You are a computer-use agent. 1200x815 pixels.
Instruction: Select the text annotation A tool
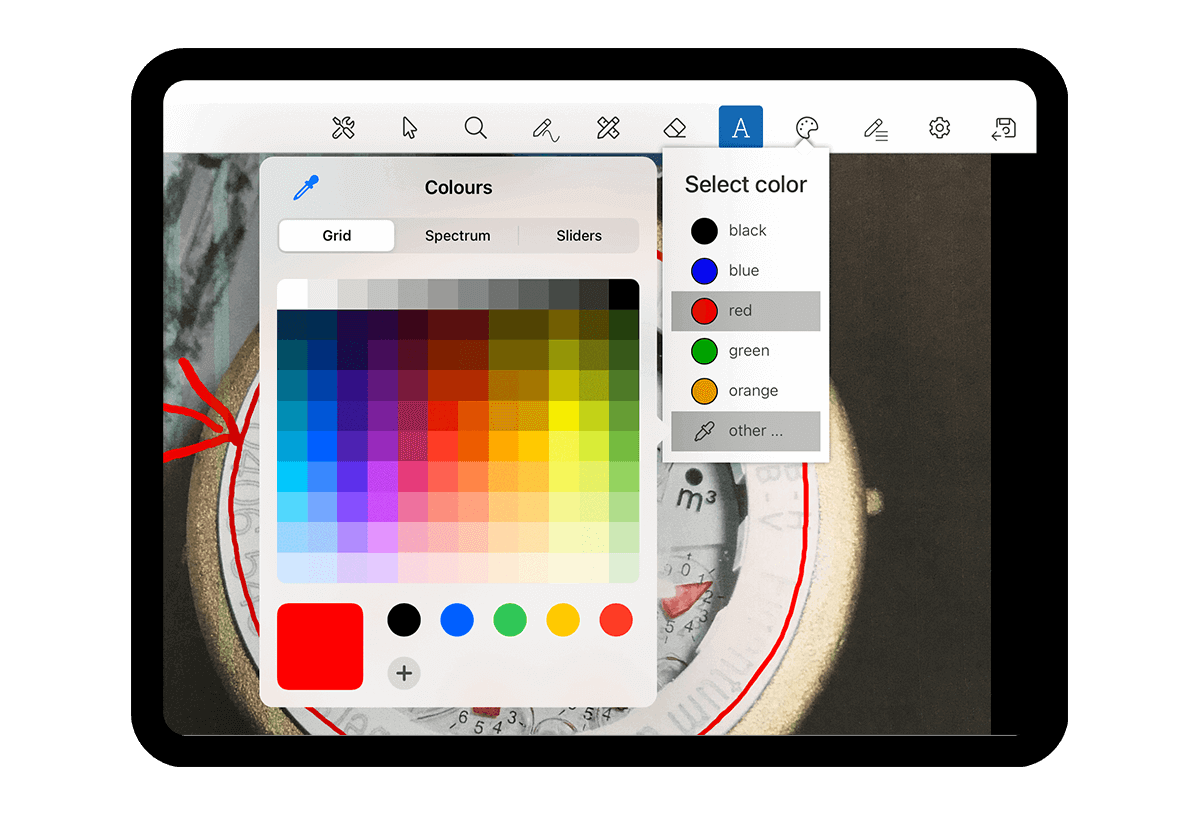pyautogui.click(x=741, y=128)
